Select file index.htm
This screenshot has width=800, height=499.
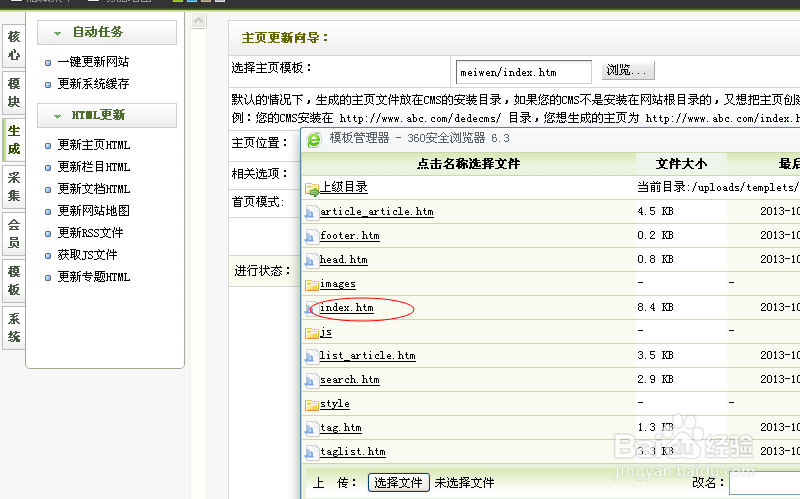pyautogui.click(x=346, y=308)
